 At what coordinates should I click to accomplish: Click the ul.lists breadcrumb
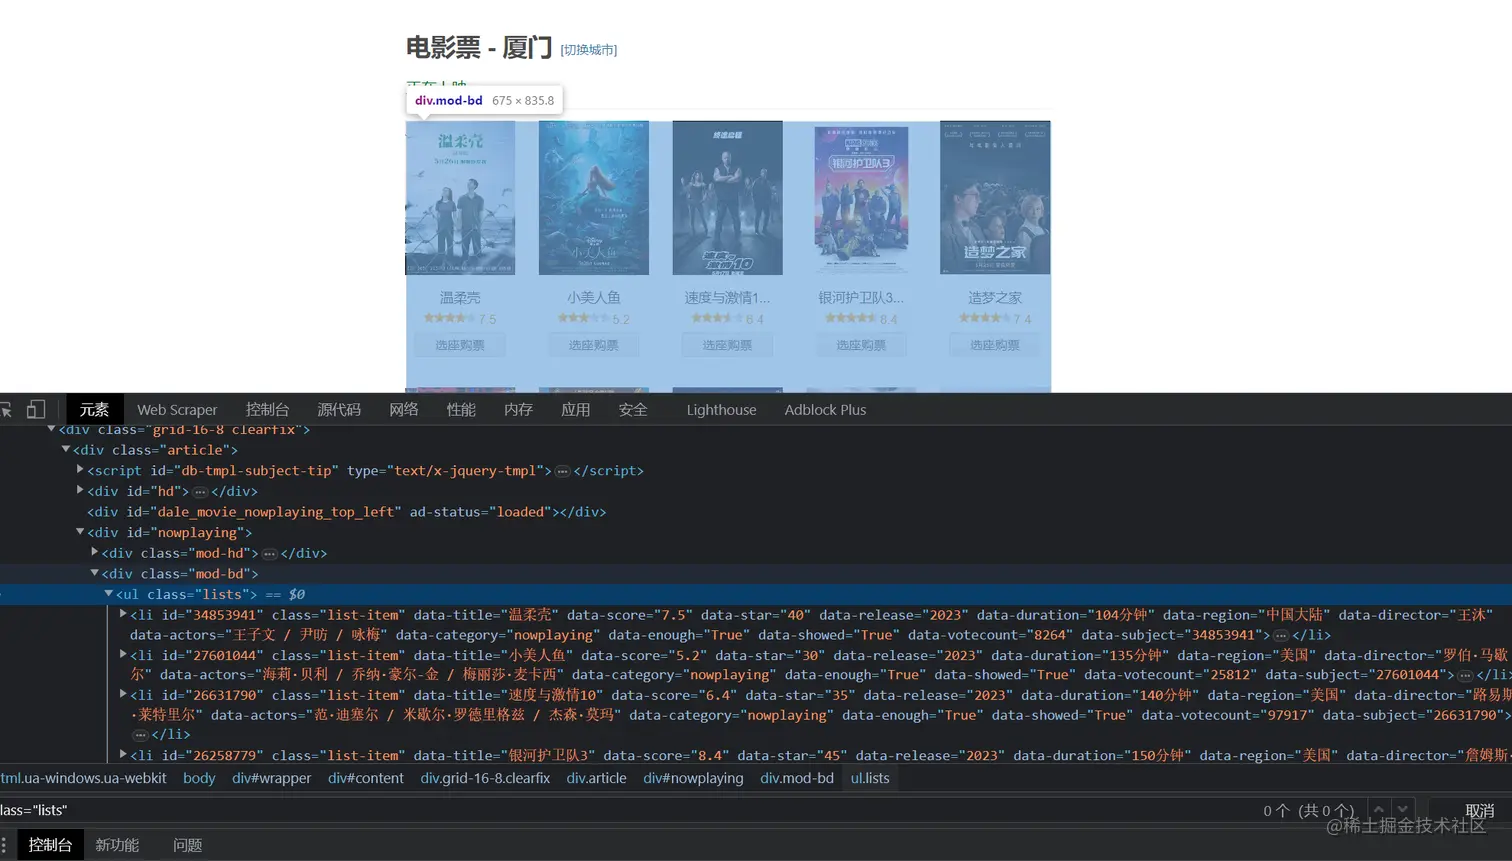870,778
